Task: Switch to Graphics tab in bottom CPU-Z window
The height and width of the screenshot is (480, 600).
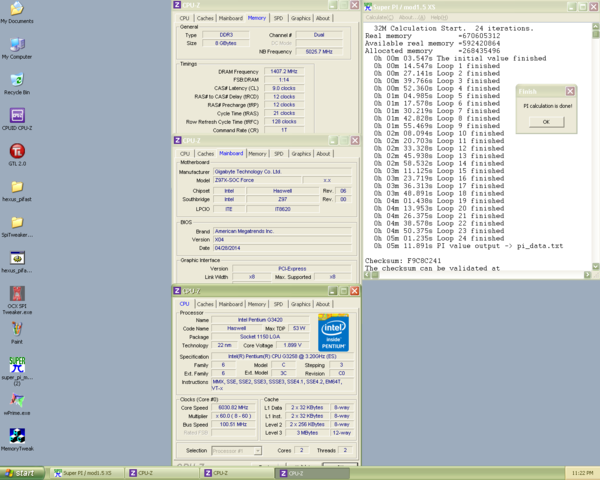Action: click(x=301, y=304)
